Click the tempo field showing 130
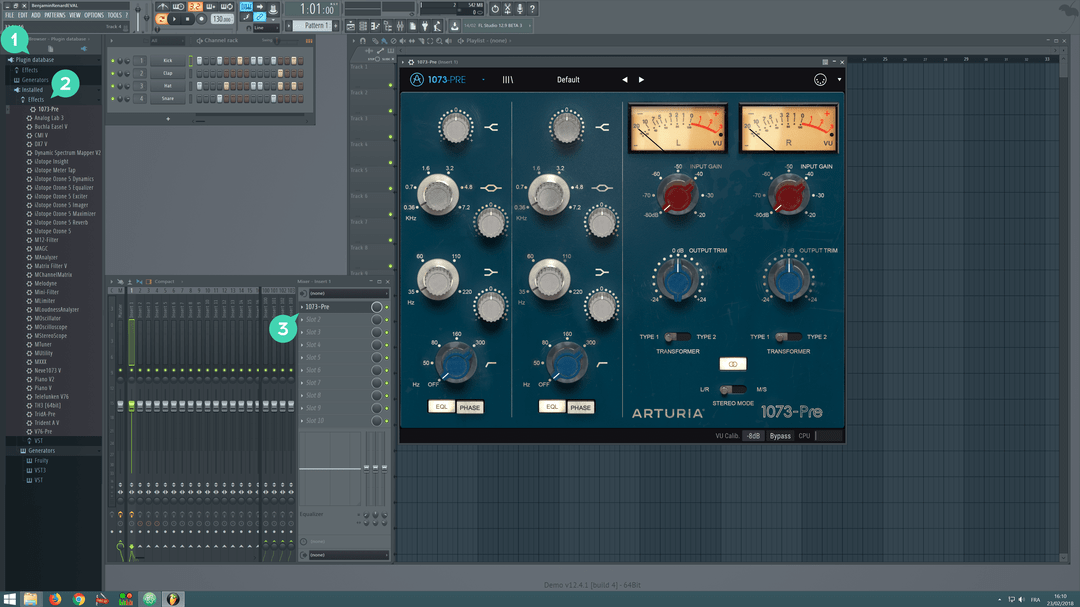The image size is (1080, 607). [x=222, y=19]
